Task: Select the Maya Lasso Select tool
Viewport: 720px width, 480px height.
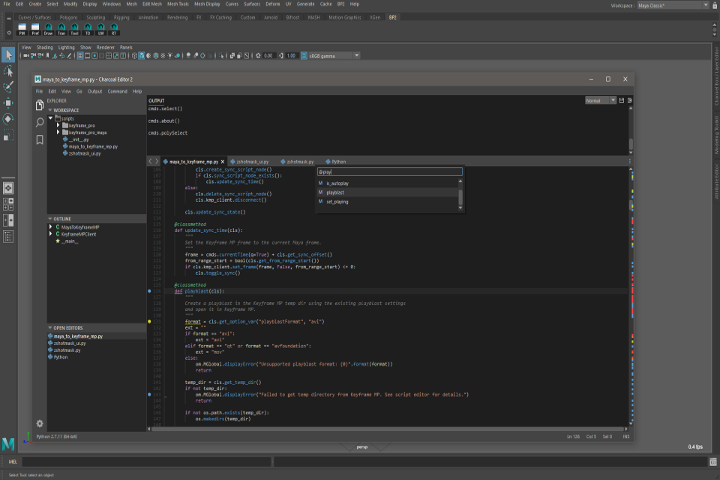Action: click(x=8, y=71)
